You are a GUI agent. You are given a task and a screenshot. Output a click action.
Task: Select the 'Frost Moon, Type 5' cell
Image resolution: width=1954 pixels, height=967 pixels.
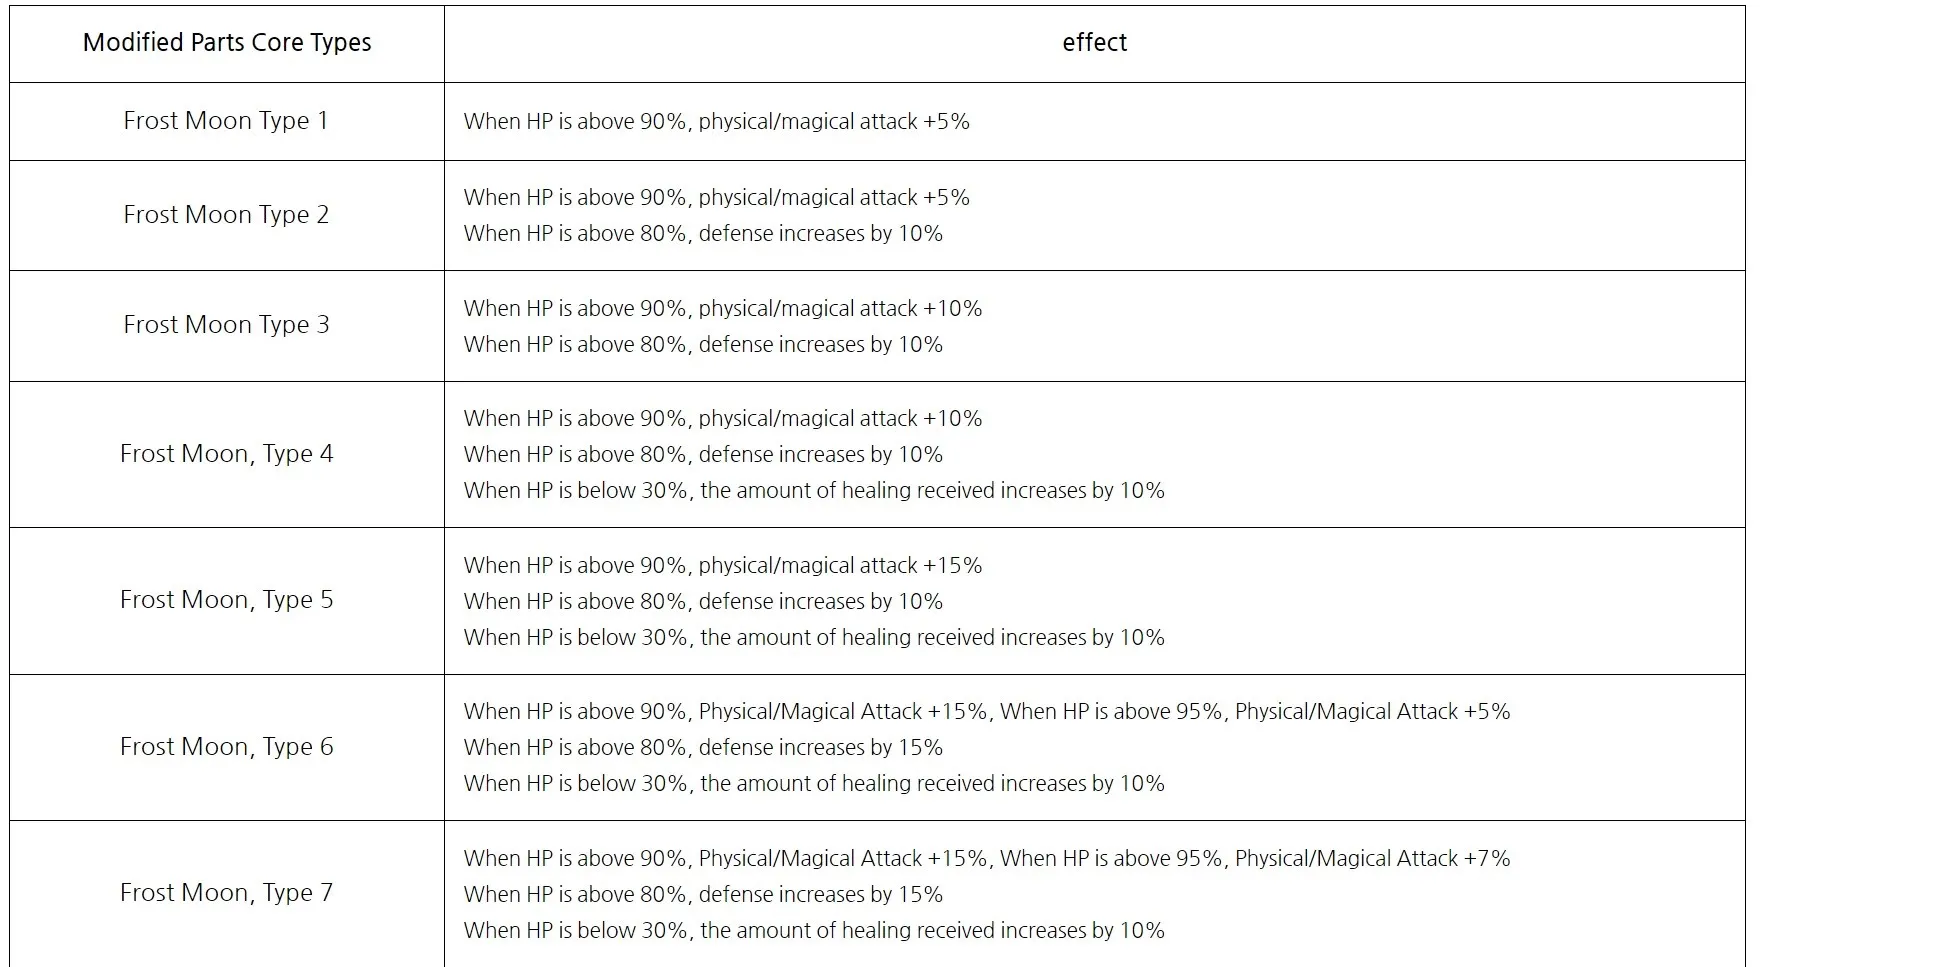(x=227, y=600)
